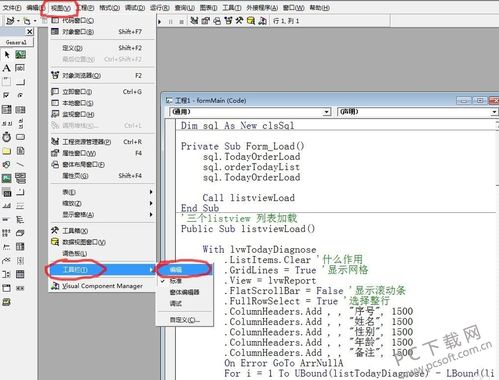Click the End (stop) button in the toolbar
The width and height of the screenshot is (499, 380).
click(182, 21)
